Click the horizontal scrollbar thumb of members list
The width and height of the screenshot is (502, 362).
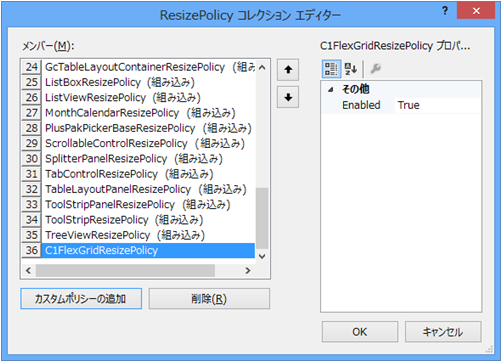[125, 271]
